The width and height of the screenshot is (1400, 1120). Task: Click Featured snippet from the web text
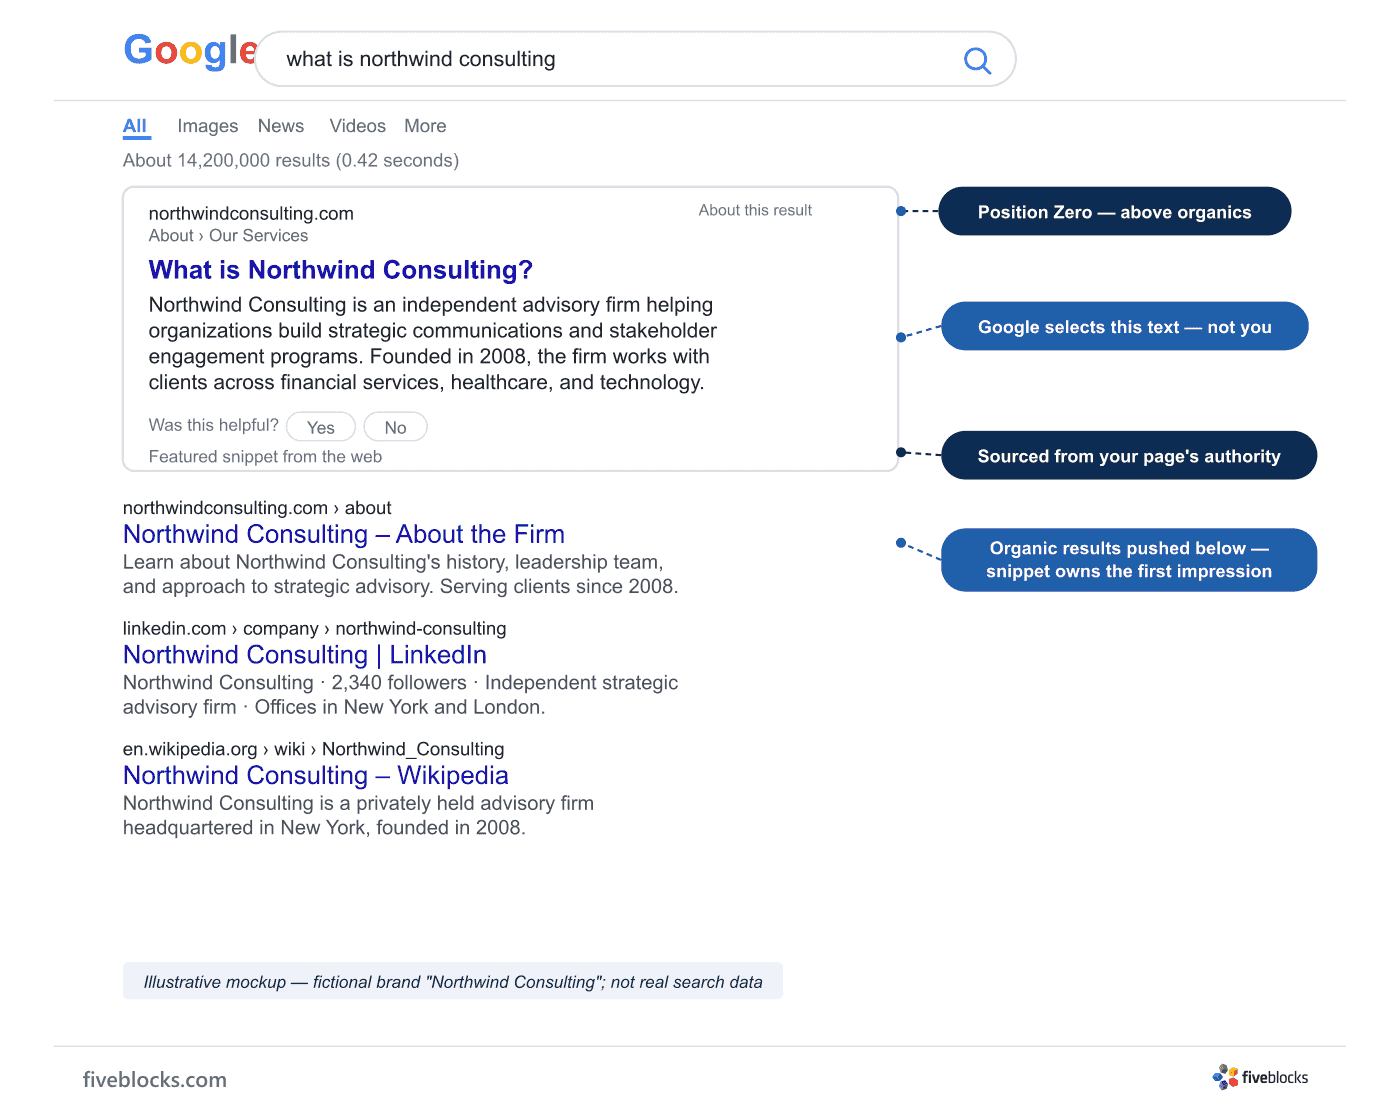(265, 457)
